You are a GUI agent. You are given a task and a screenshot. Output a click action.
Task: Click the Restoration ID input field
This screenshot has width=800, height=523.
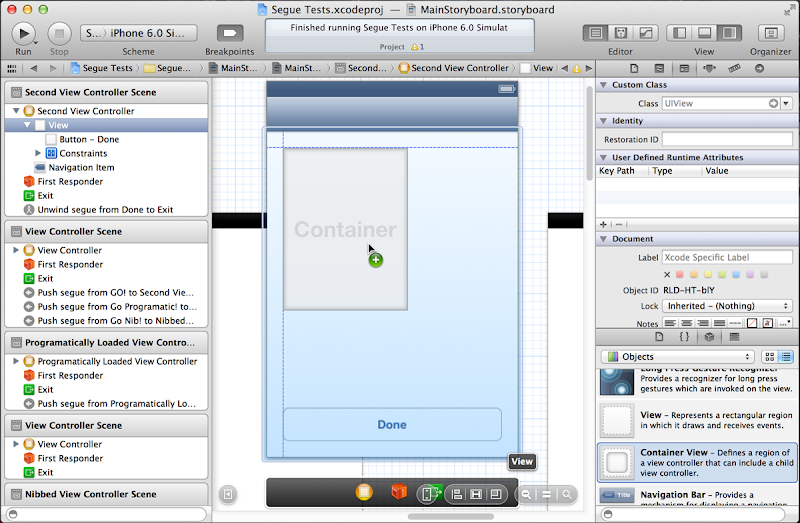pyautogui.click(x=727, y=139)
